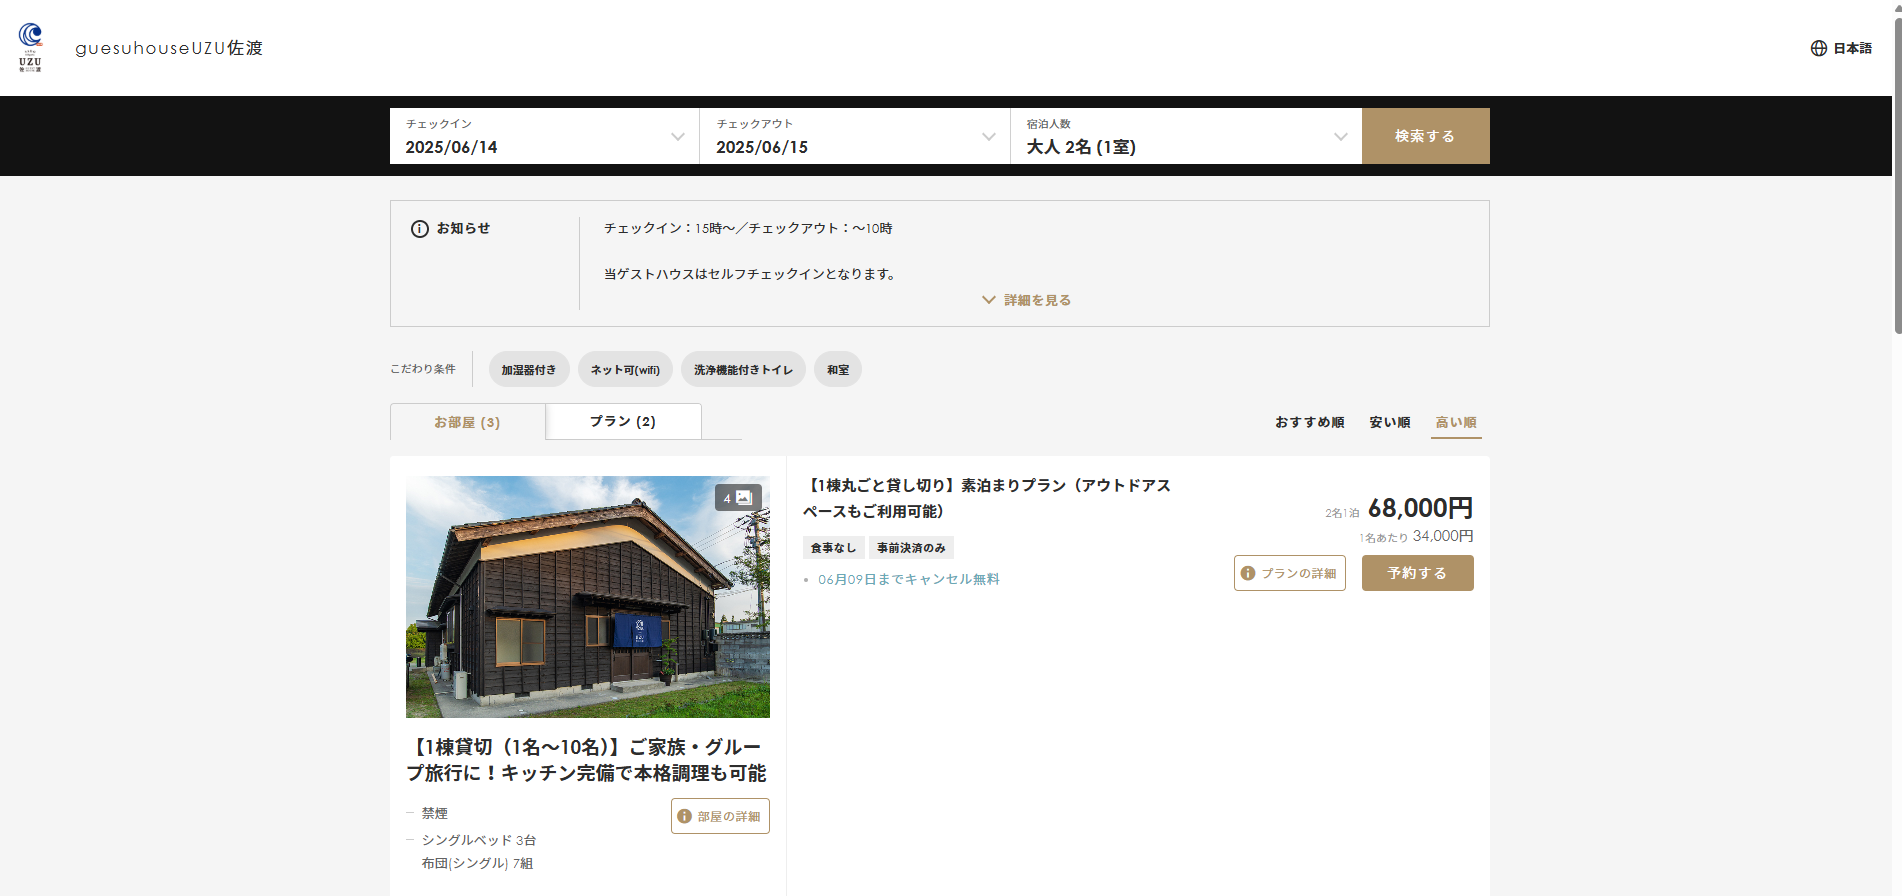Click info icon in 部屋の詳細 button
The image size is (1902, 896).
coord(685,816)
